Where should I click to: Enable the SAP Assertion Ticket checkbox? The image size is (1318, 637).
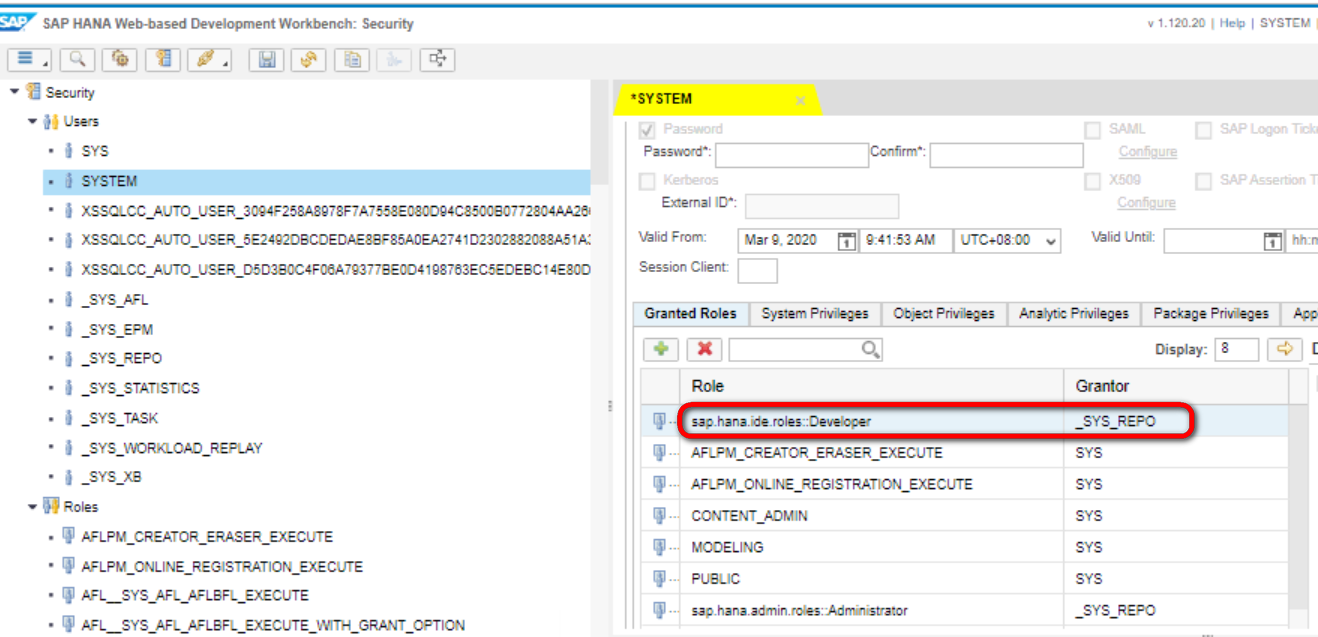(x=1203, y=180)
